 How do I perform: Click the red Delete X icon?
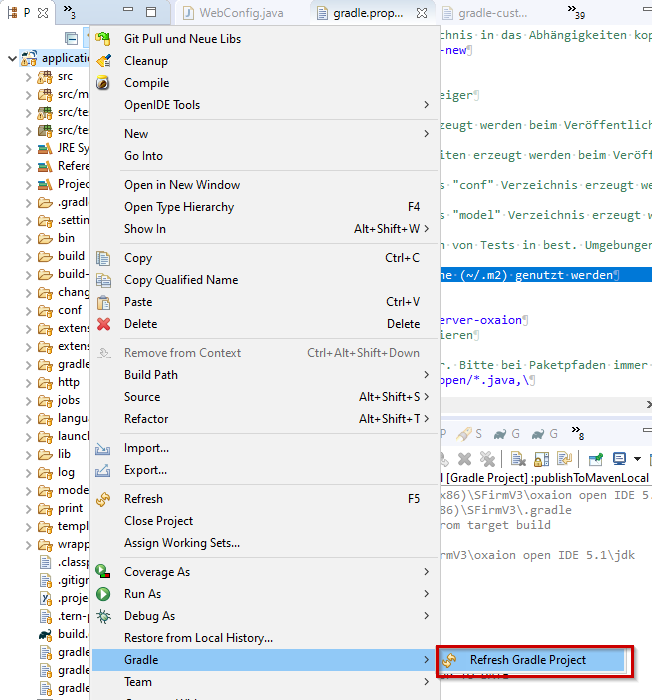103,324
